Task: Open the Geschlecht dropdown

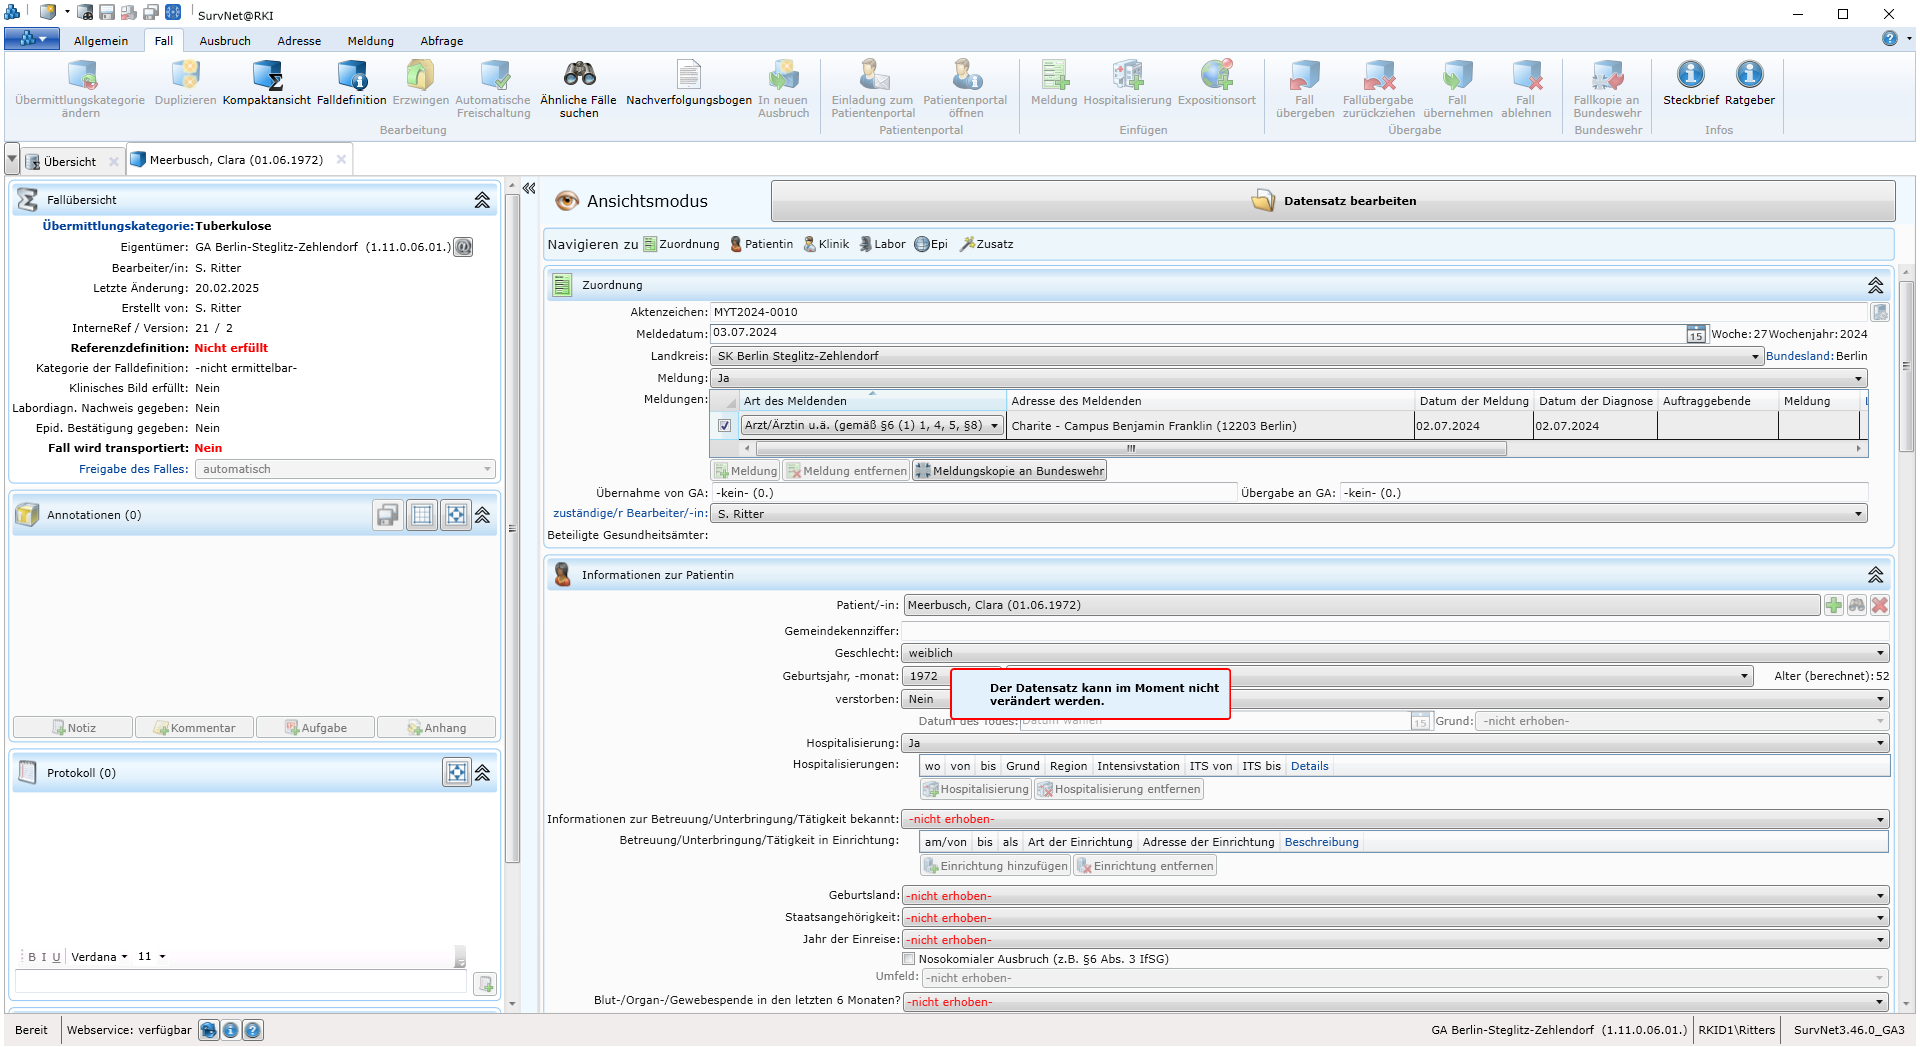Action: [1880, 654]
